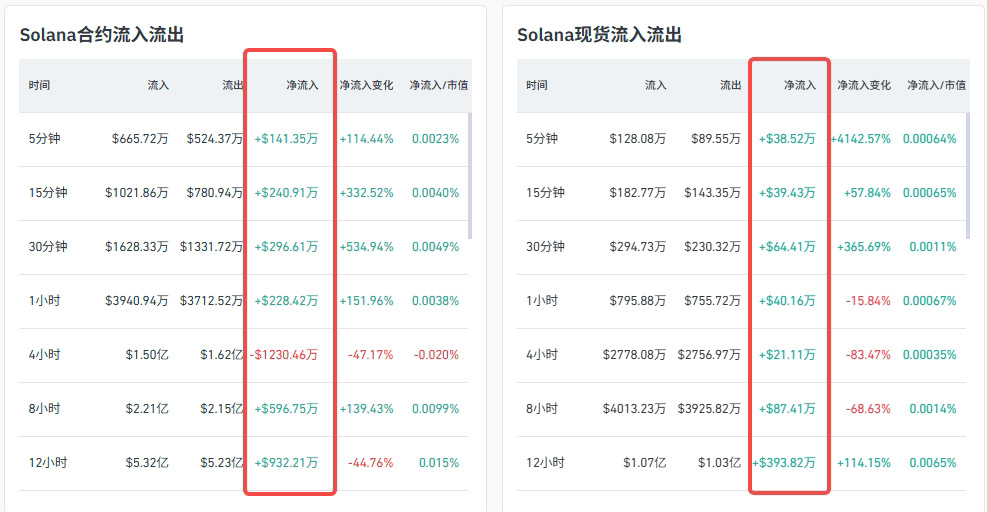This screenshot has width=987, height=512.
Task: Click the red -$1230.46万 net inflow value
Action: pos(284,355)
